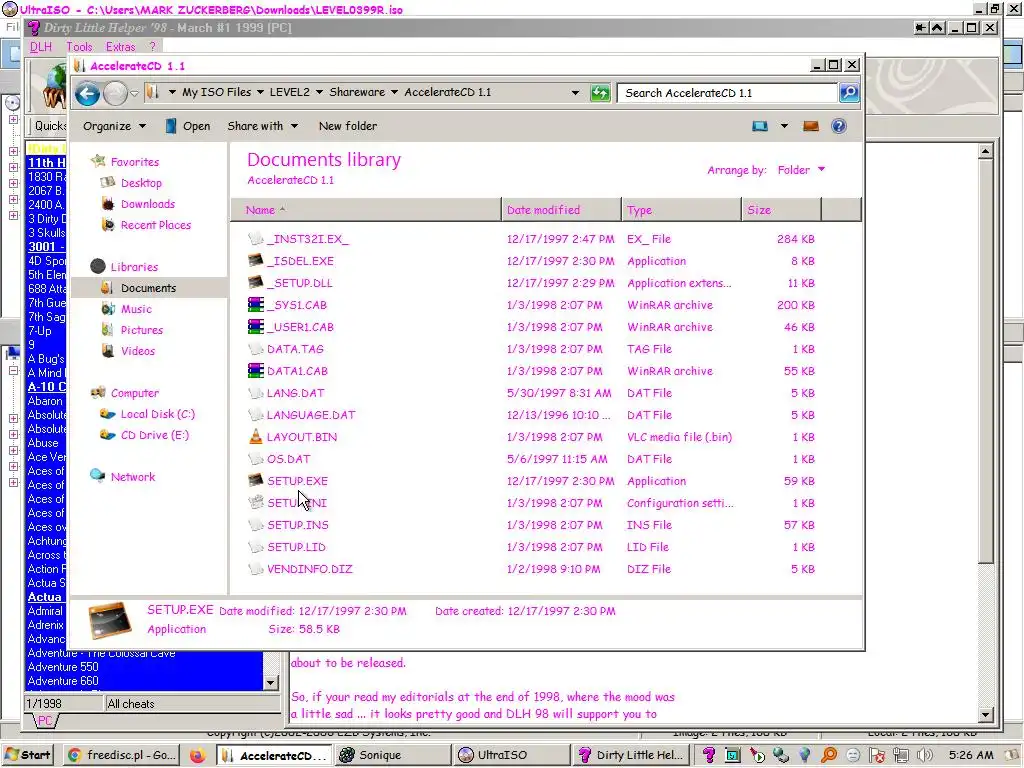Expand the Shareware breadcrumb arrow
This screenshot has height=768, width=1024.
(x=394, y=92)
